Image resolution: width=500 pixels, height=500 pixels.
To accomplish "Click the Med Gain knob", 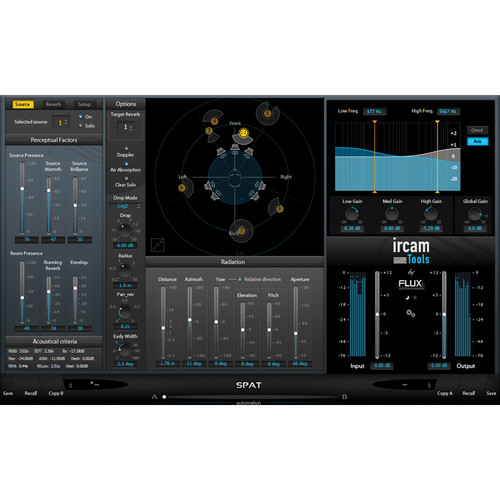I will [392, 214].
